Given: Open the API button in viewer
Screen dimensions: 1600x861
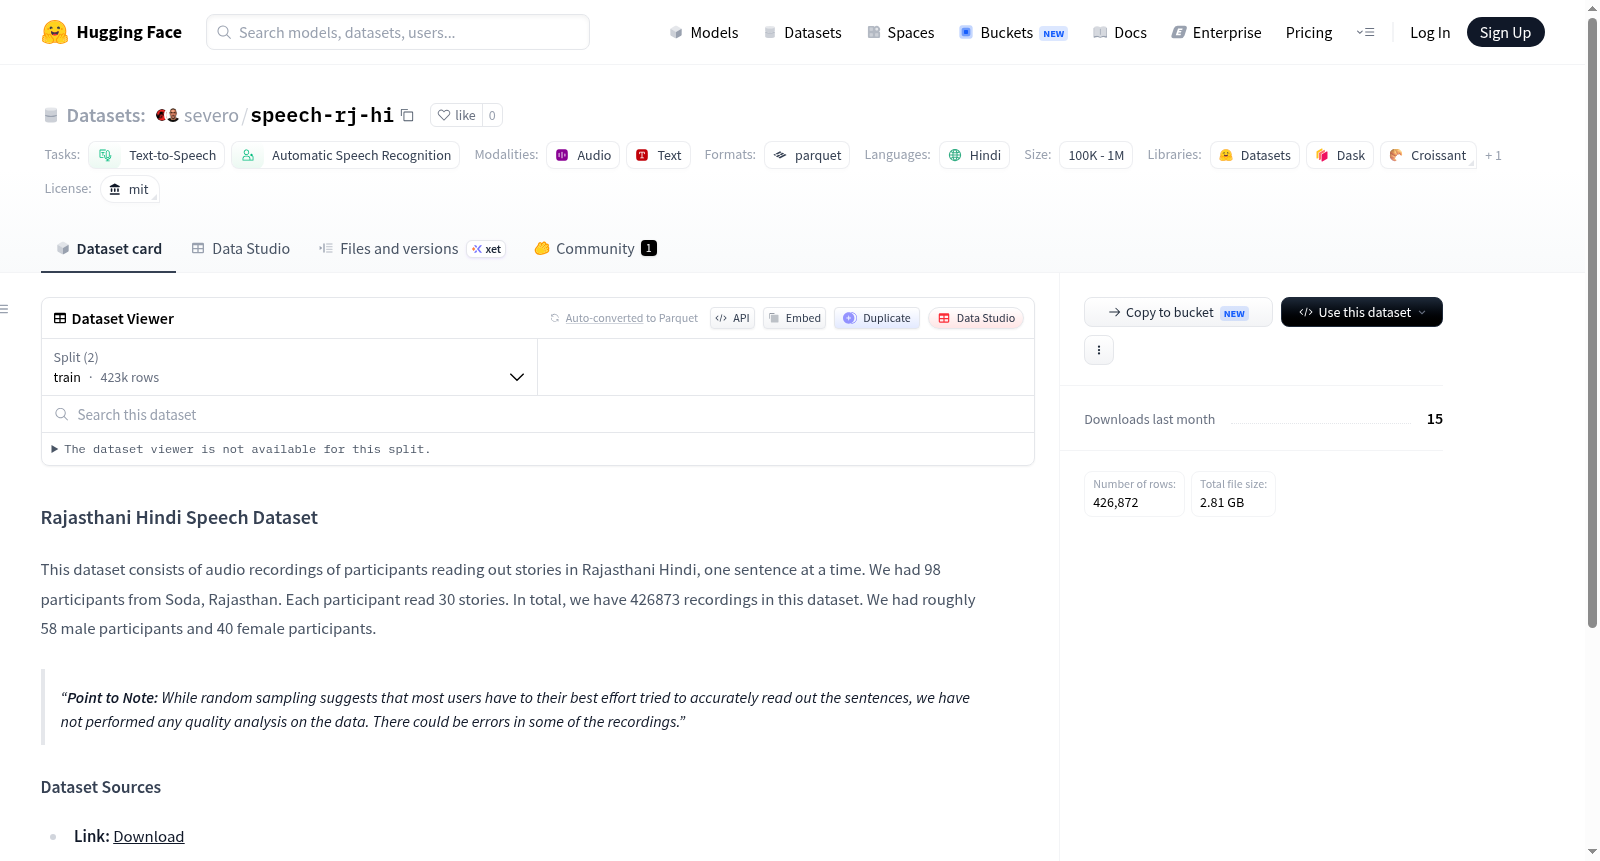Looking at the screenshot, I should [x=732, y=318].
